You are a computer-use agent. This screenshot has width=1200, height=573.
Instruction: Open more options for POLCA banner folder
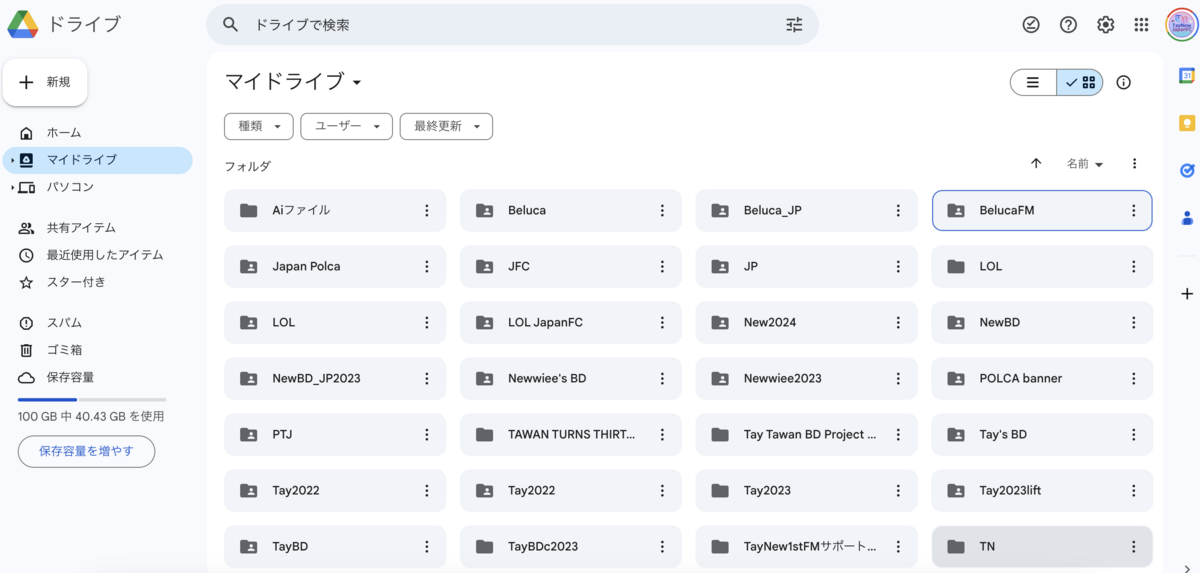1133,378
